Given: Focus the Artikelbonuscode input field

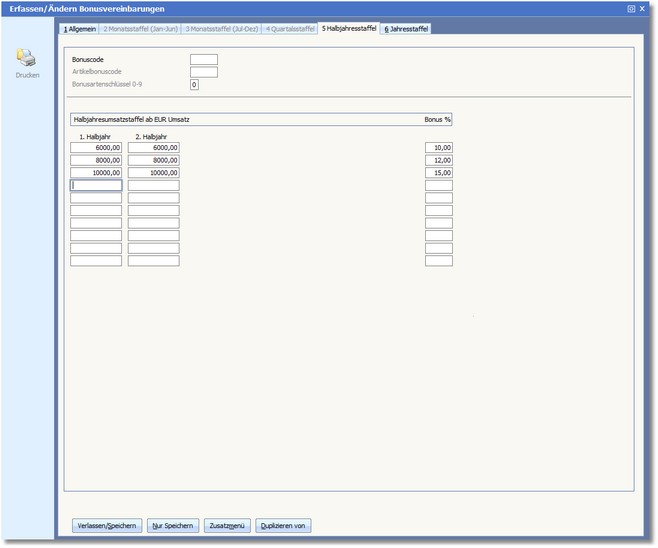Looking at the screenshot, I should tap(203, 72).
